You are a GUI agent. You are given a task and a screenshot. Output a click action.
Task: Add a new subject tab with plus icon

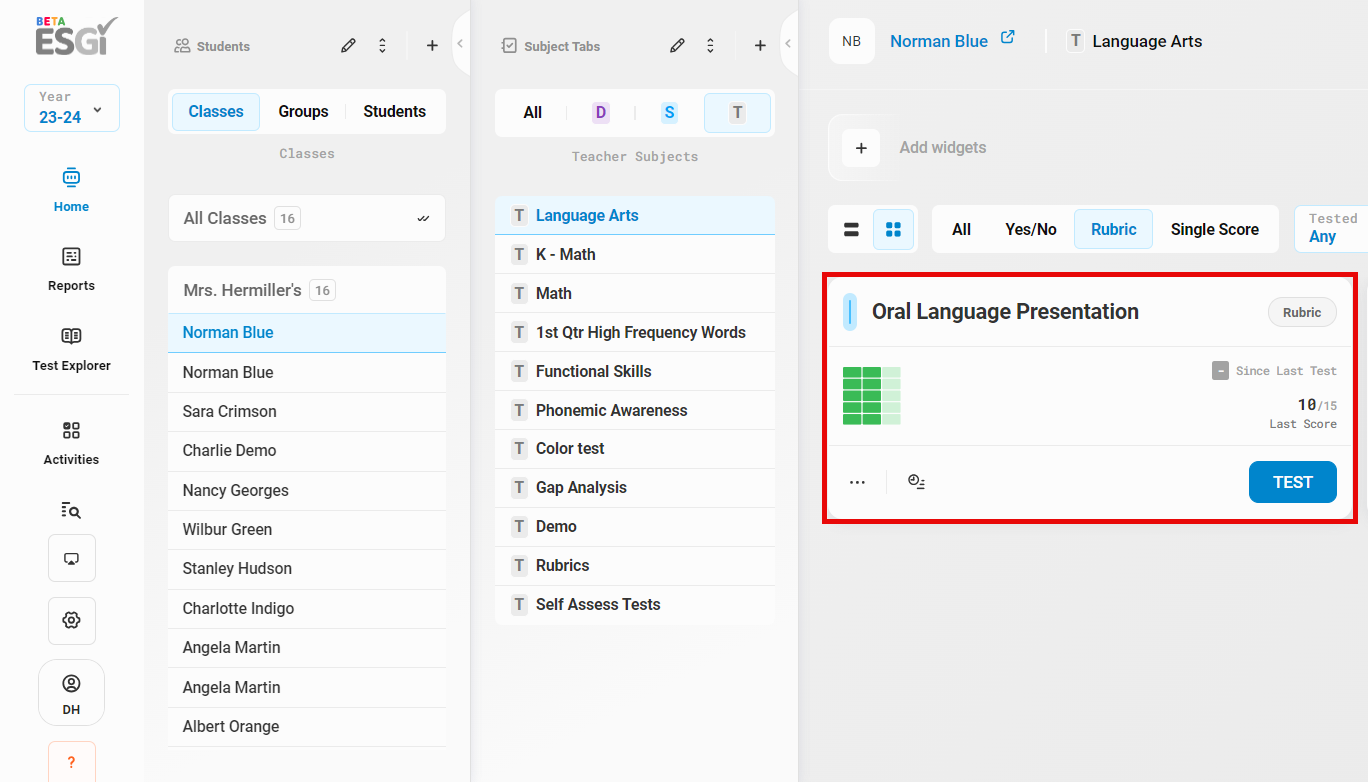[x=760, y=46]
